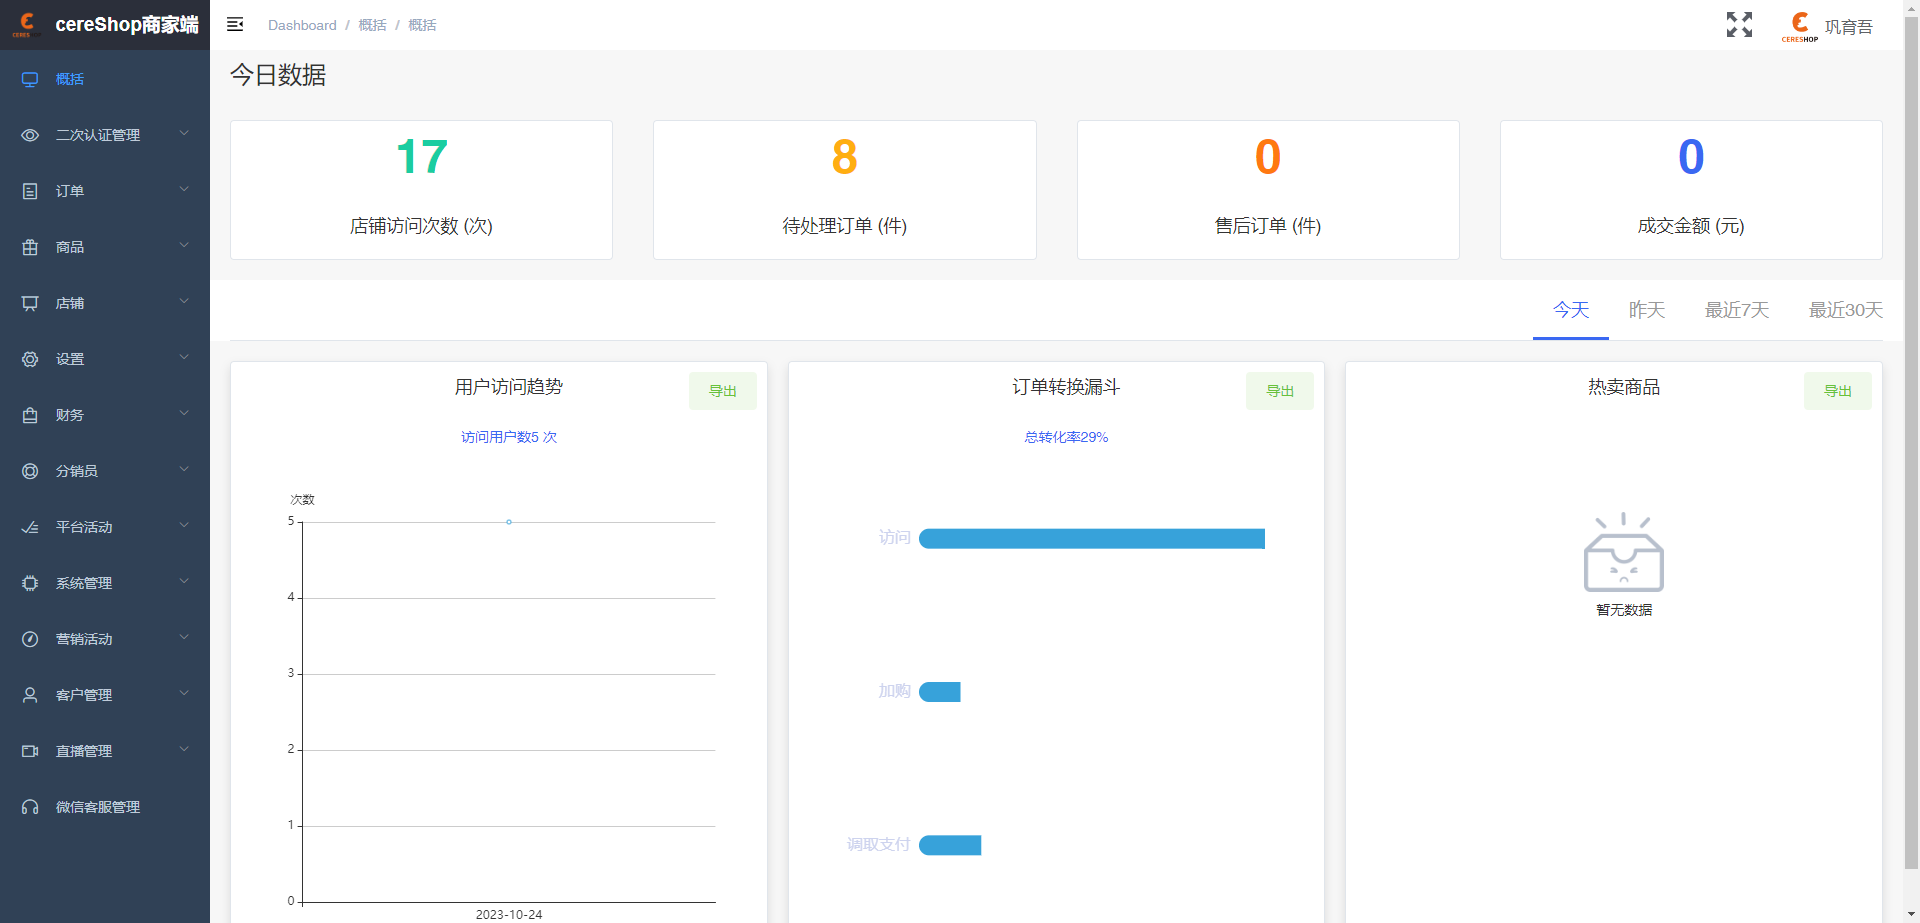Click the headset icon beside 微信客服管理
This screenshot has width=1920, height=923.
[30, 807]
